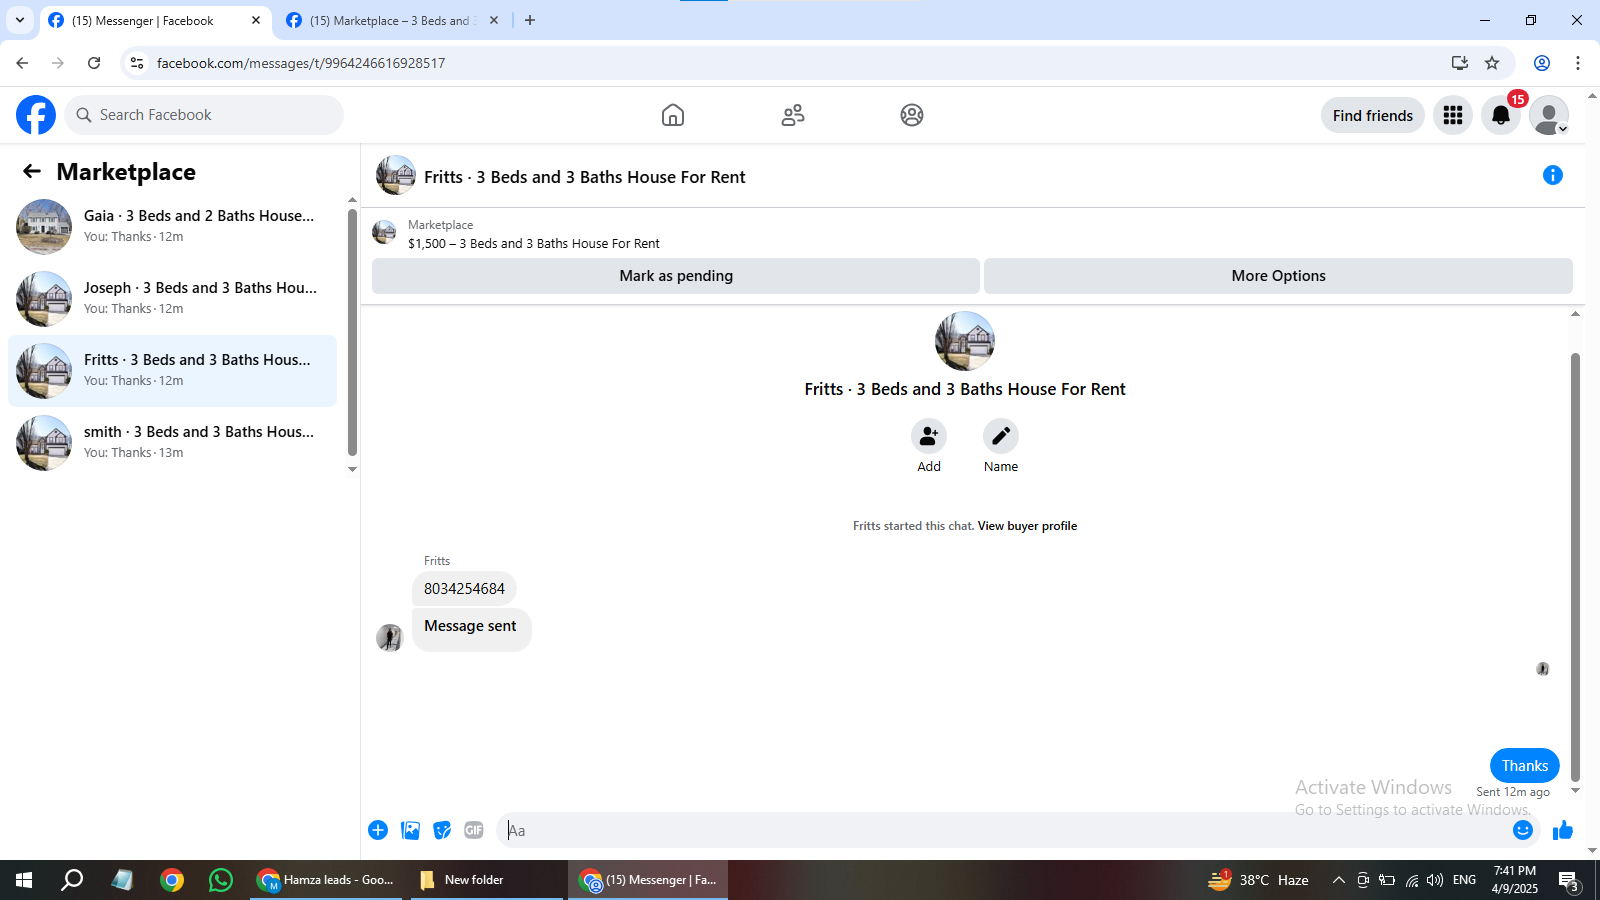Open Chrome three-dot menu

1578,63
